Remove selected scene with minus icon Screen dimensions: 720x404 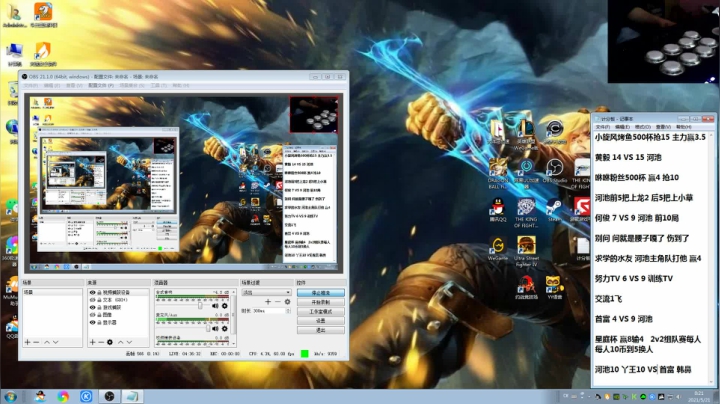click(36, 342)
